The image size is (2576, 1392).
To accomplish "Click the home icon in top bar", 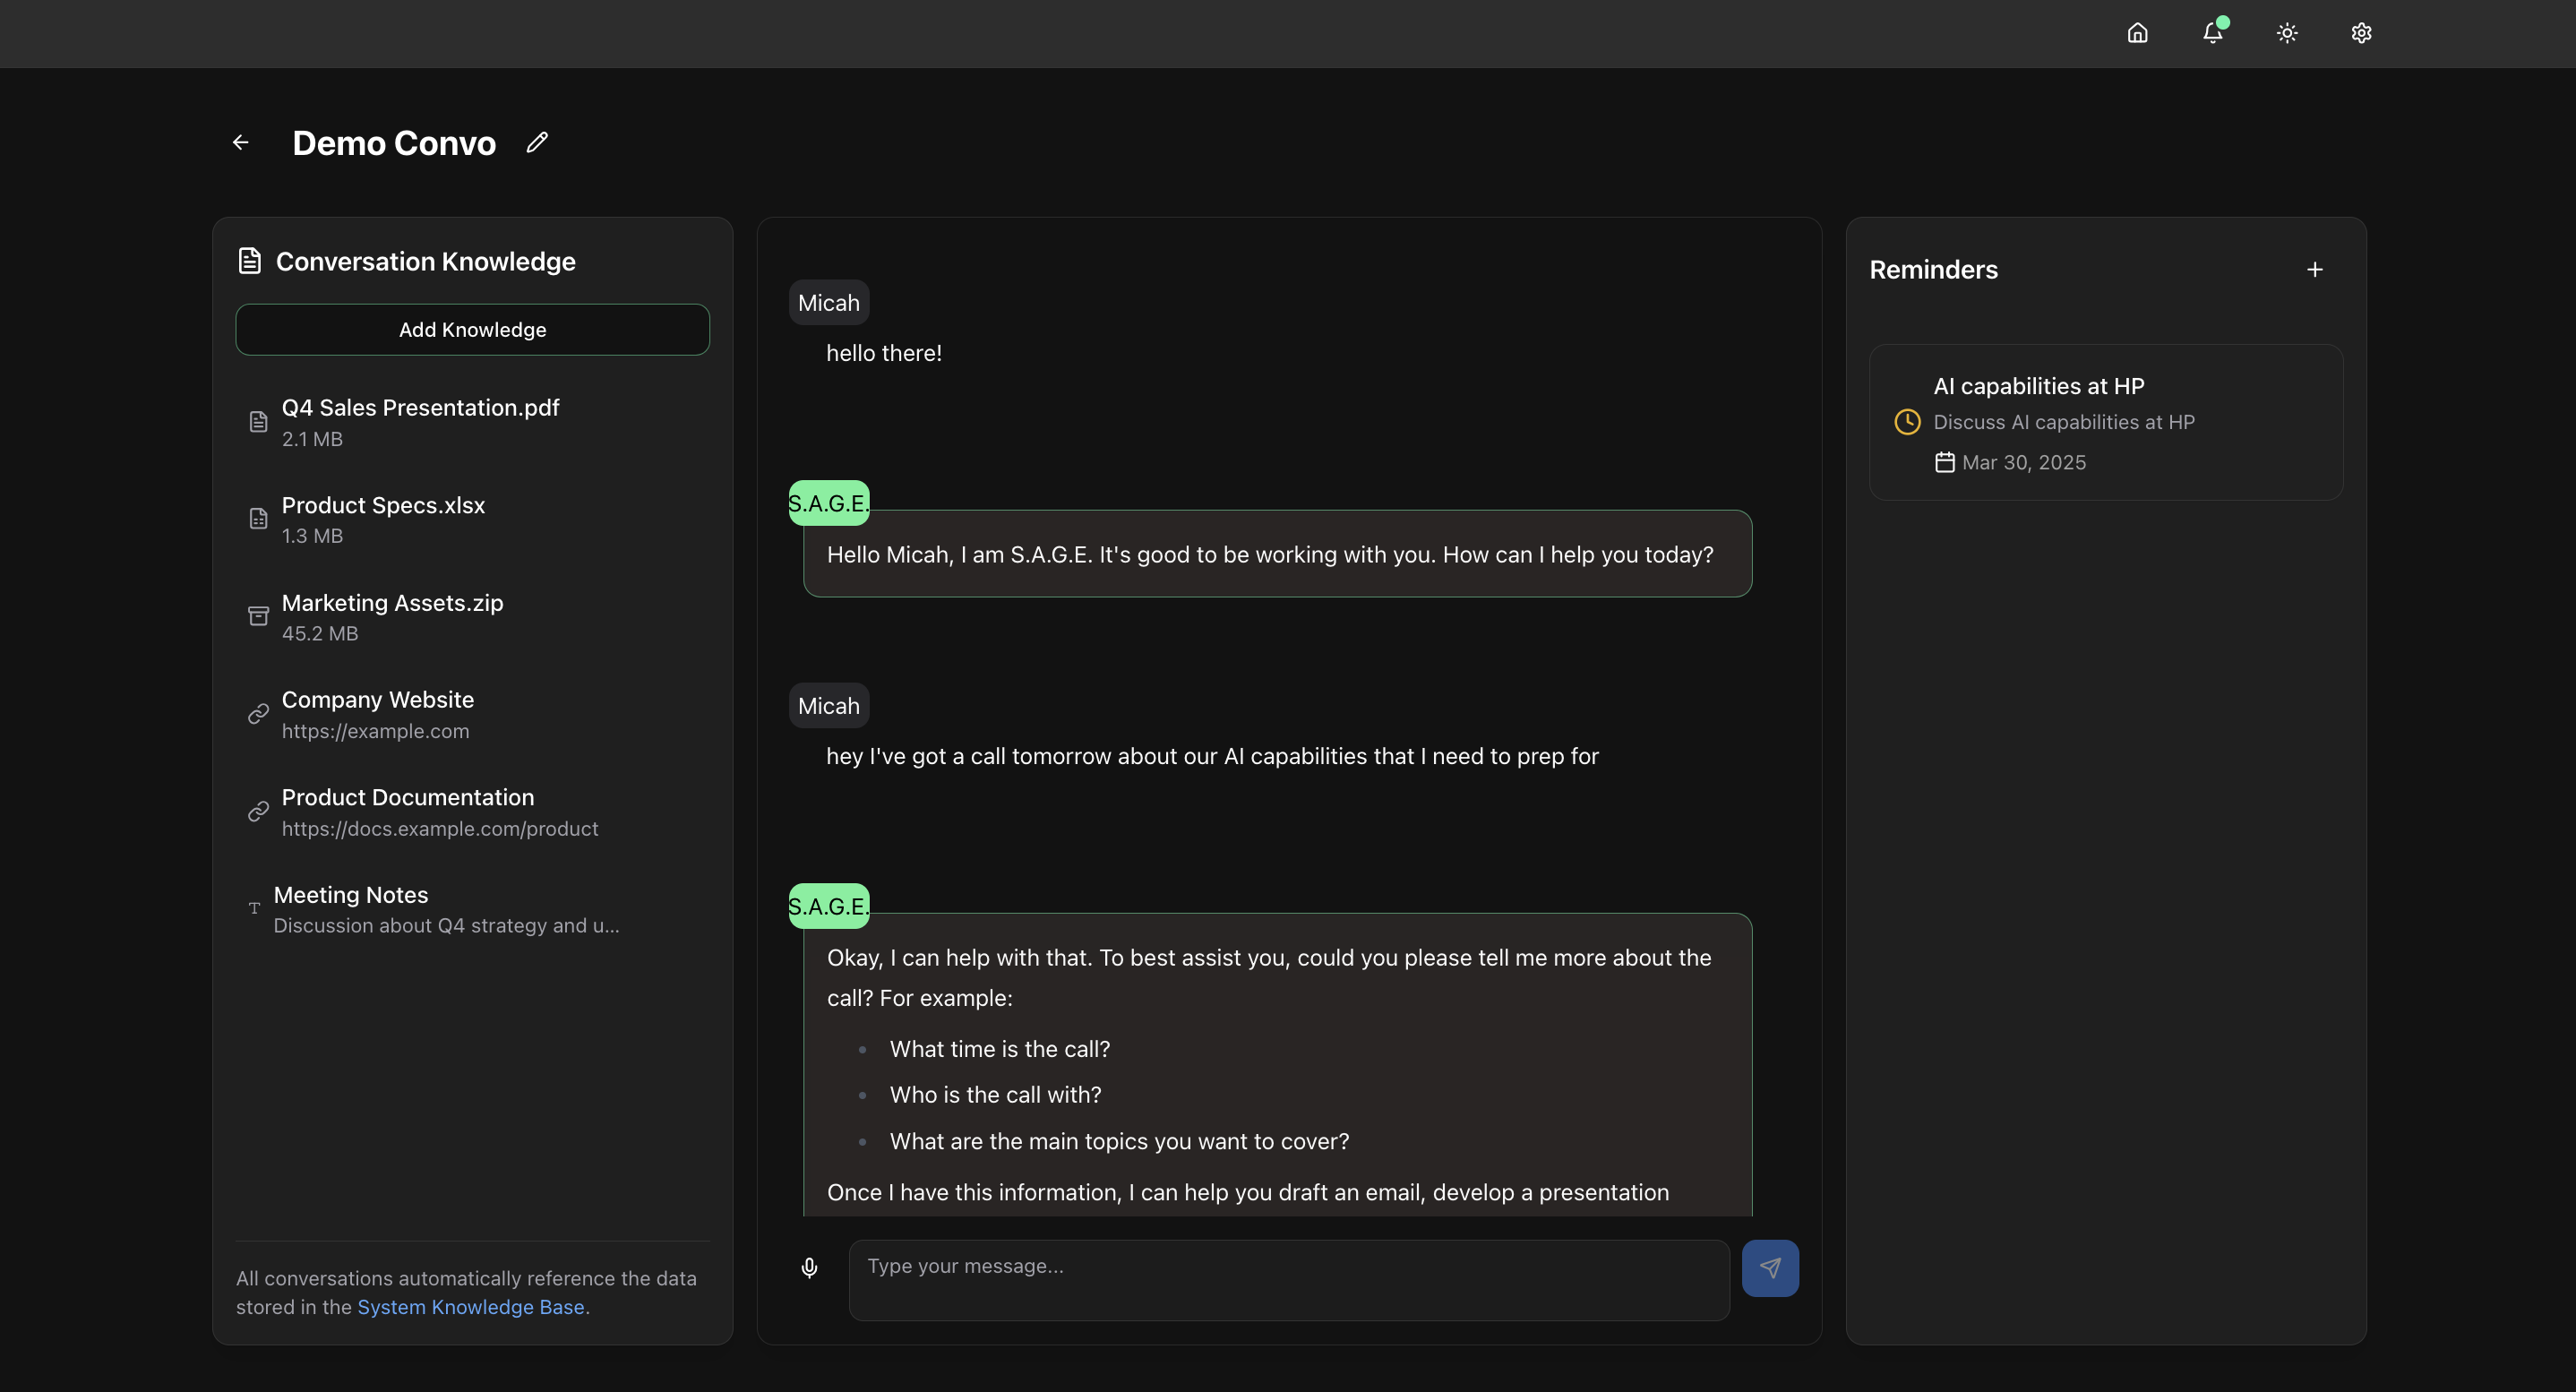I will coord(2137,33).
